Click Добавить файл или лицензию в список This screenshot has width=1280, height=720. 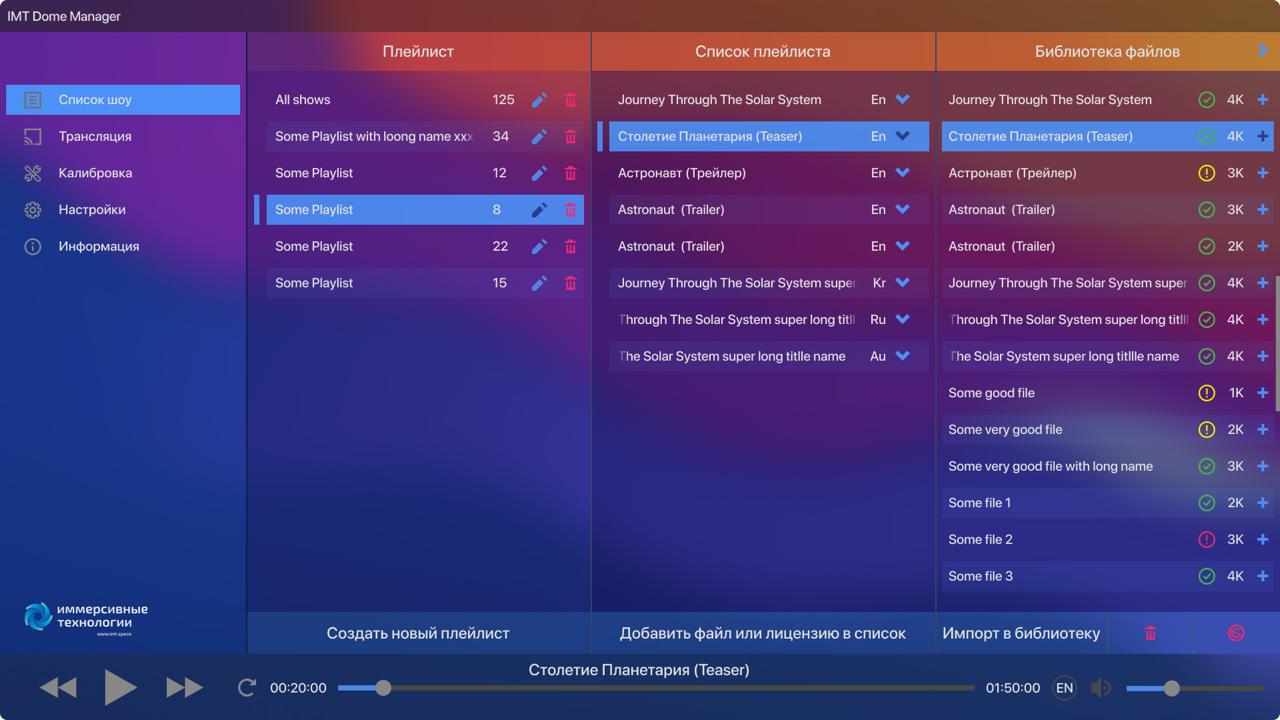pyautogui.click(x=763, y=633)
